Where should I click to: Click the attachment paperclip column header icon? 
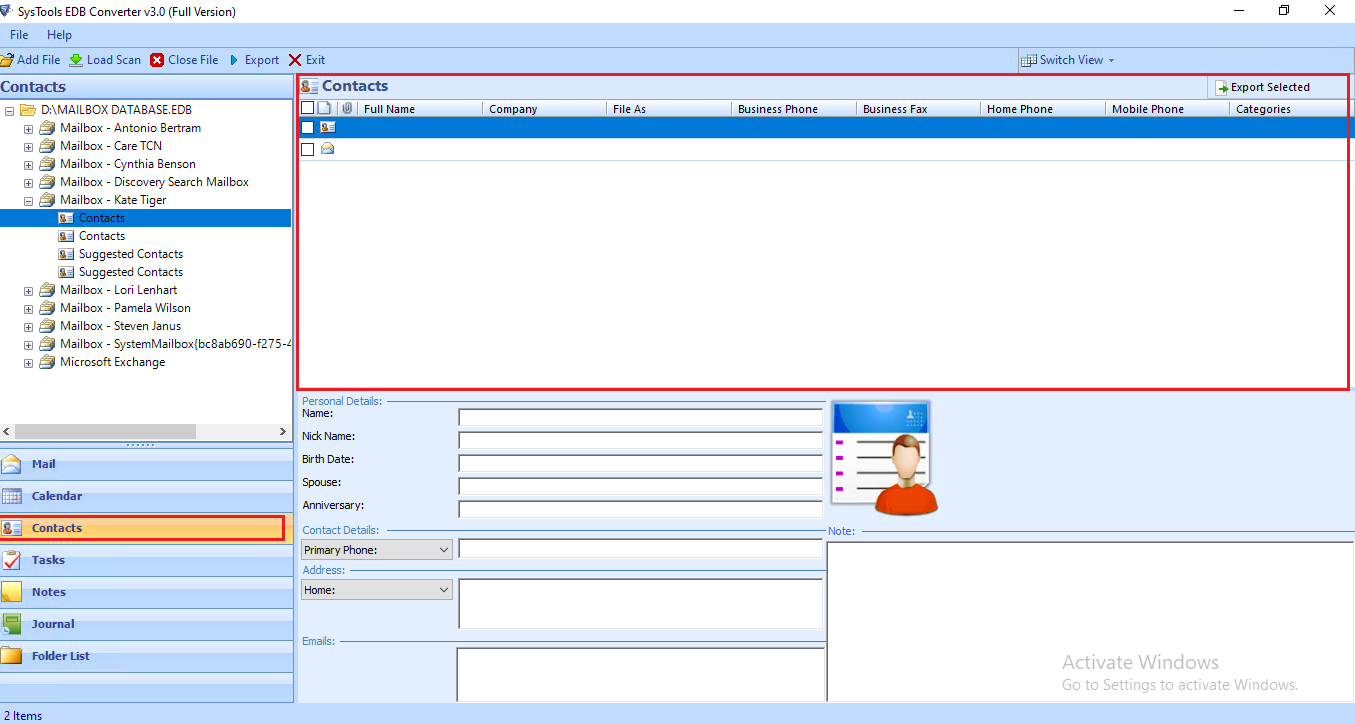point(347,108)
